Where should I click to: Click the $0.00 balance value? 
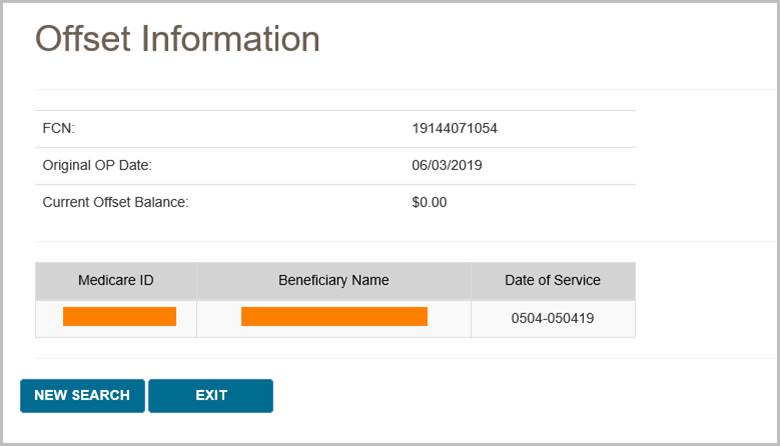(x=430, y=202)
